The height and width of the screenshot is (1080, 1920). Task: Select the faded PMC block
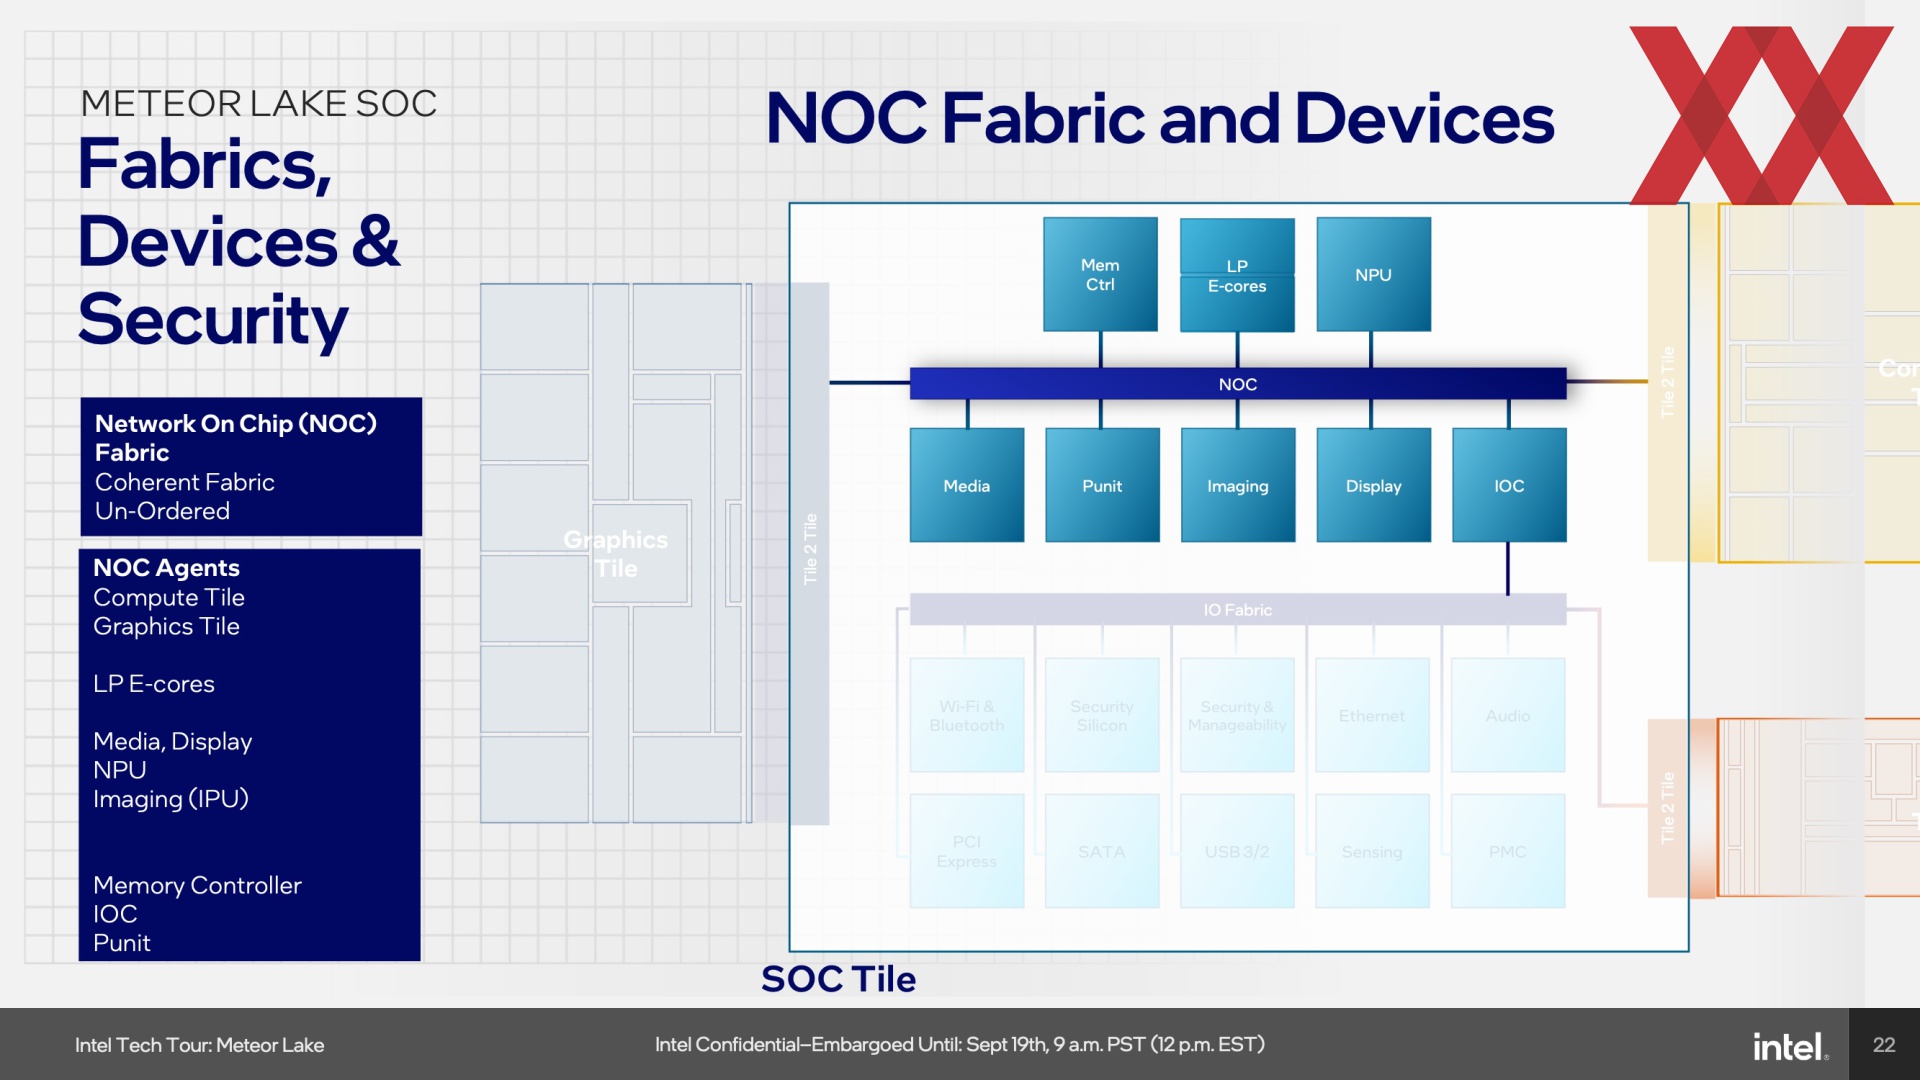pos(1508,851)
